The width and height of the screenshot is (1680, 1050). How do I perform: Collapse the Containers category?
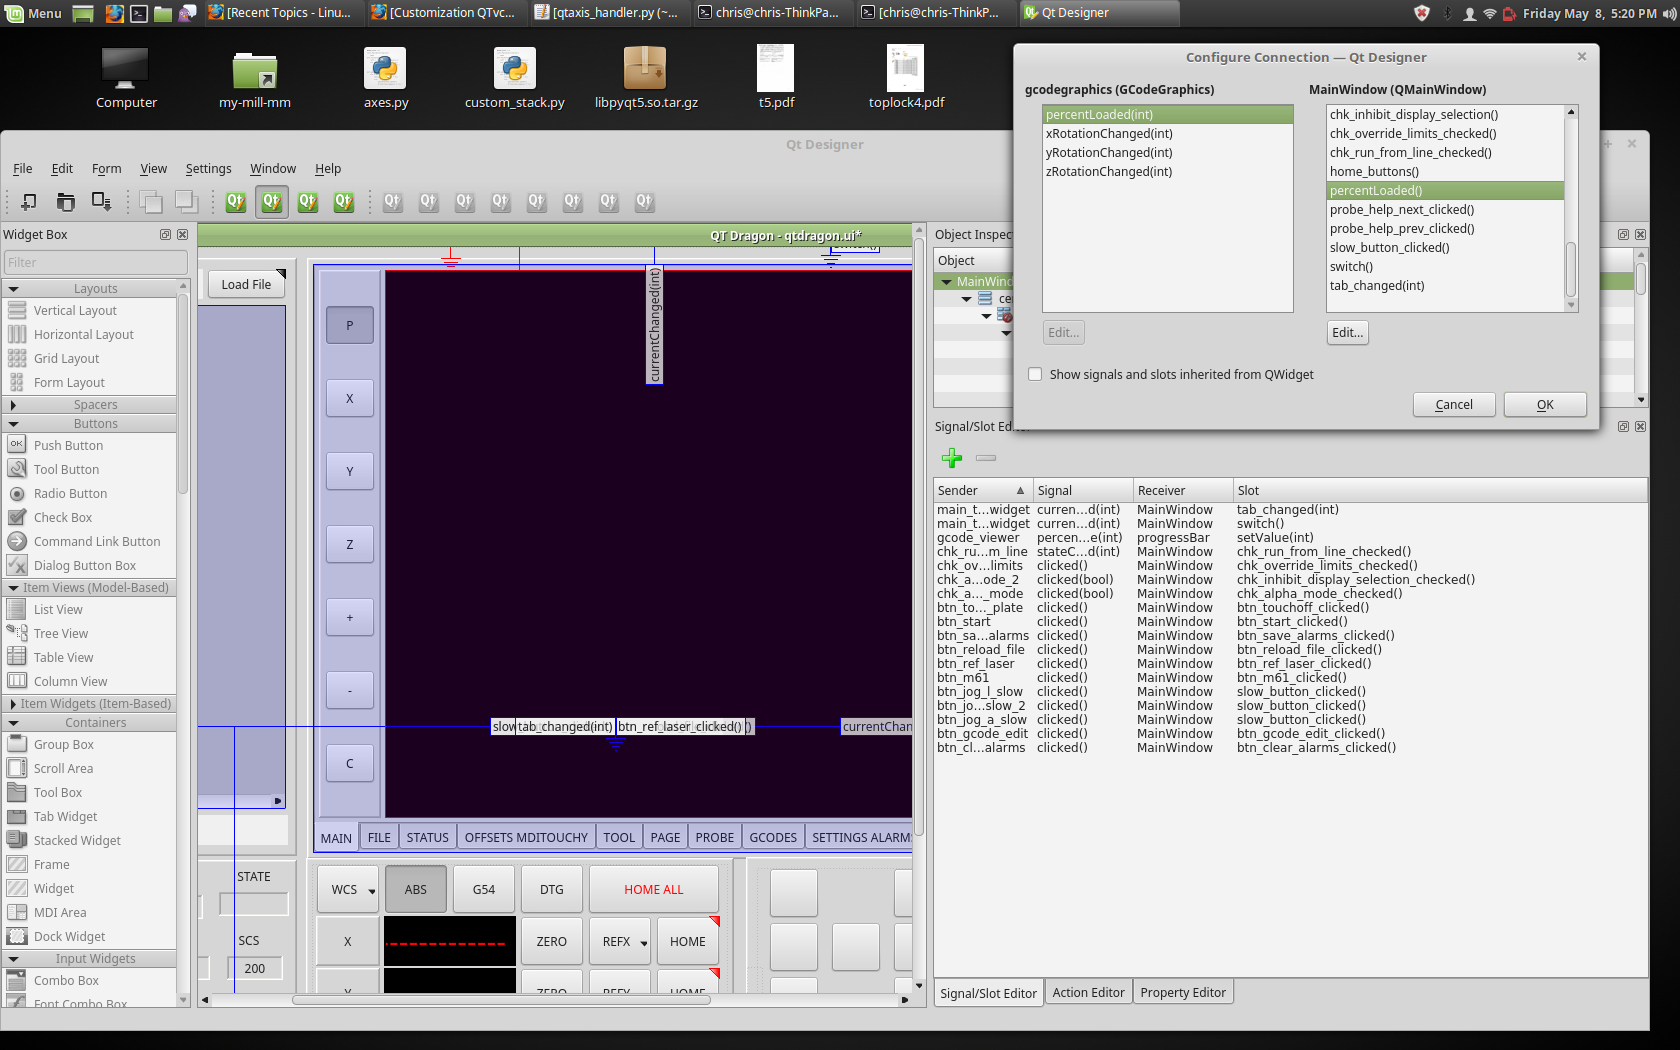tap(13, 723)
